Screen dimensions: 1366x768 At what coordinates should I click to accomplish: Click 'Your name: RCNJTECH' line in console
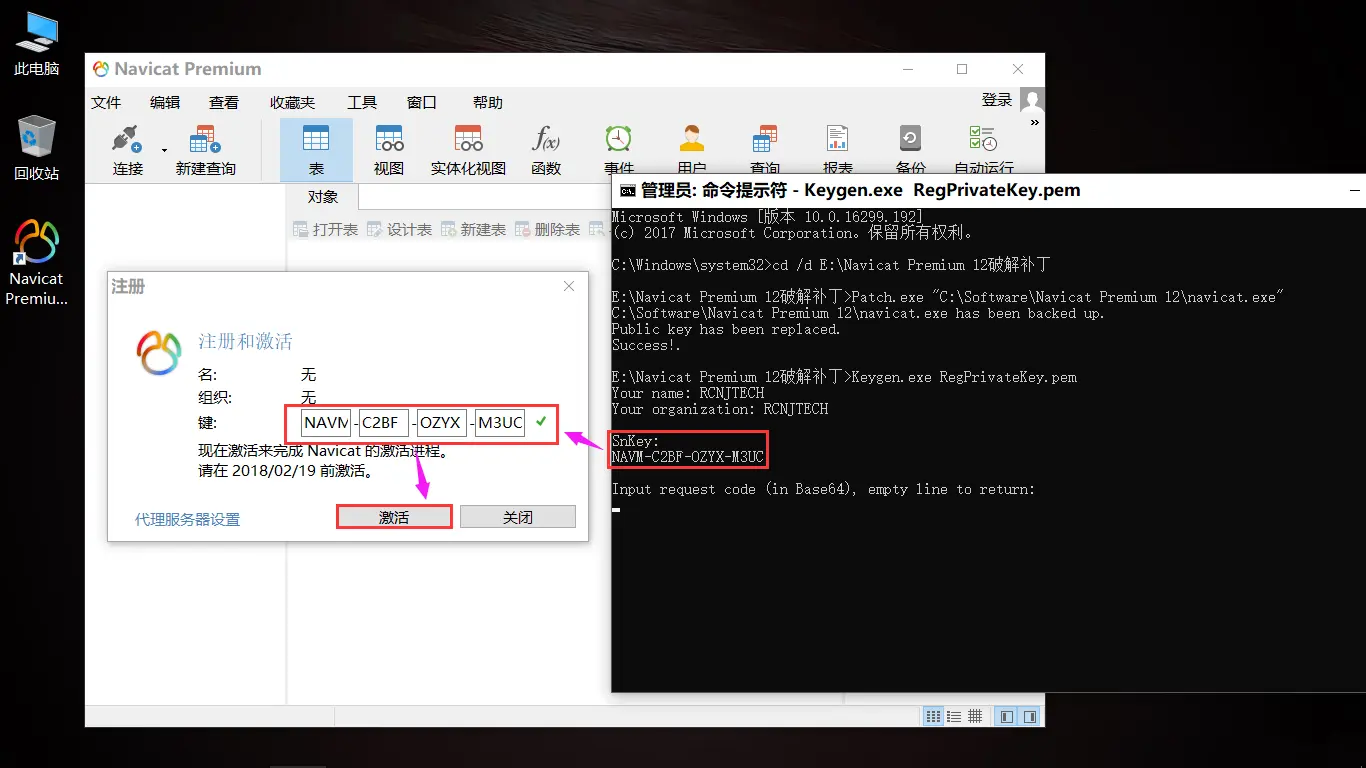click(x=688, y=393)
